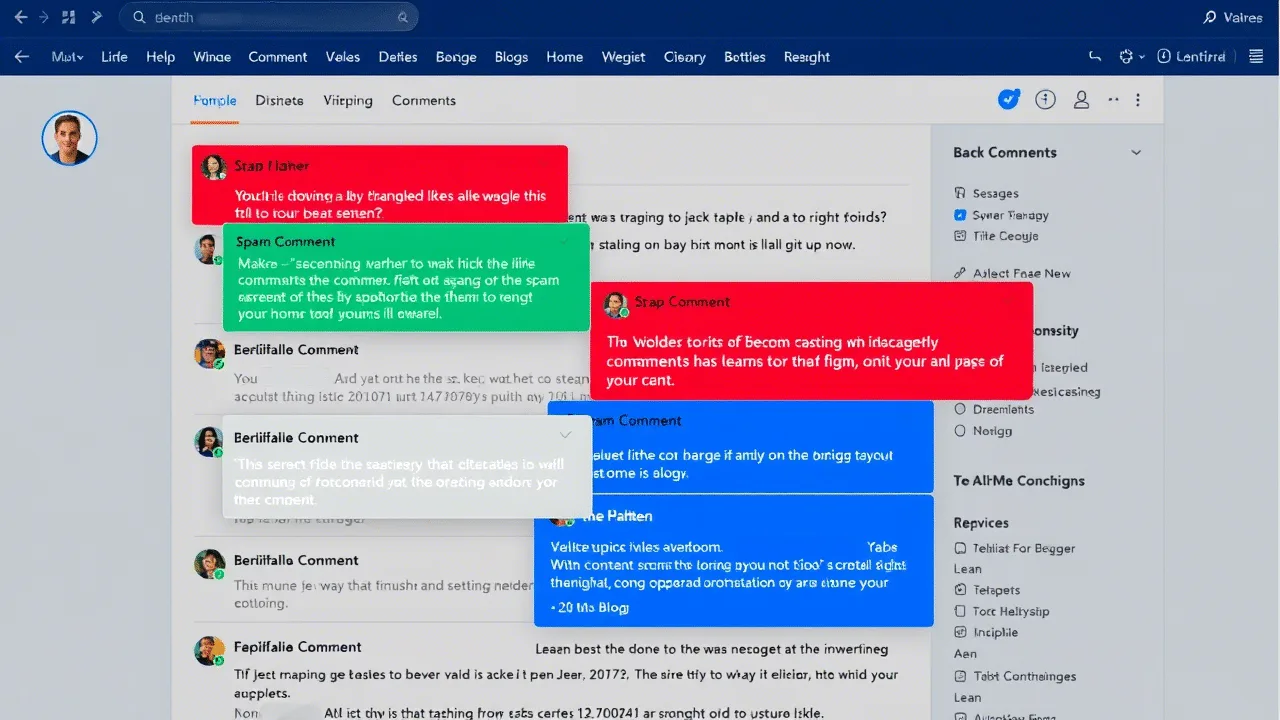Click the circled info icon beside the badge
1280x720 pixels.
pos(1045,99)
